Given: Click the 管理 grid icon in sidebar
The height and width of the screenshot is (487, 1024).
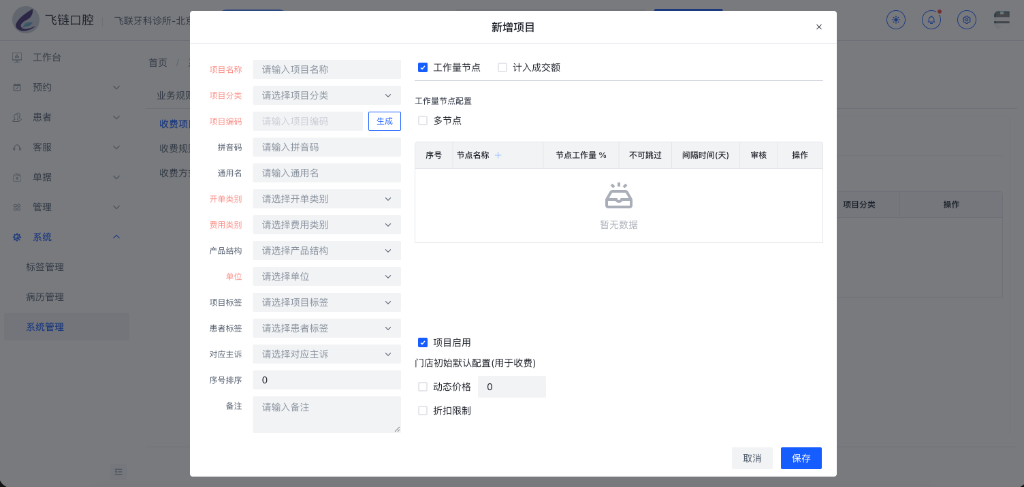Looking at the screenshot, I should (17, 208).
